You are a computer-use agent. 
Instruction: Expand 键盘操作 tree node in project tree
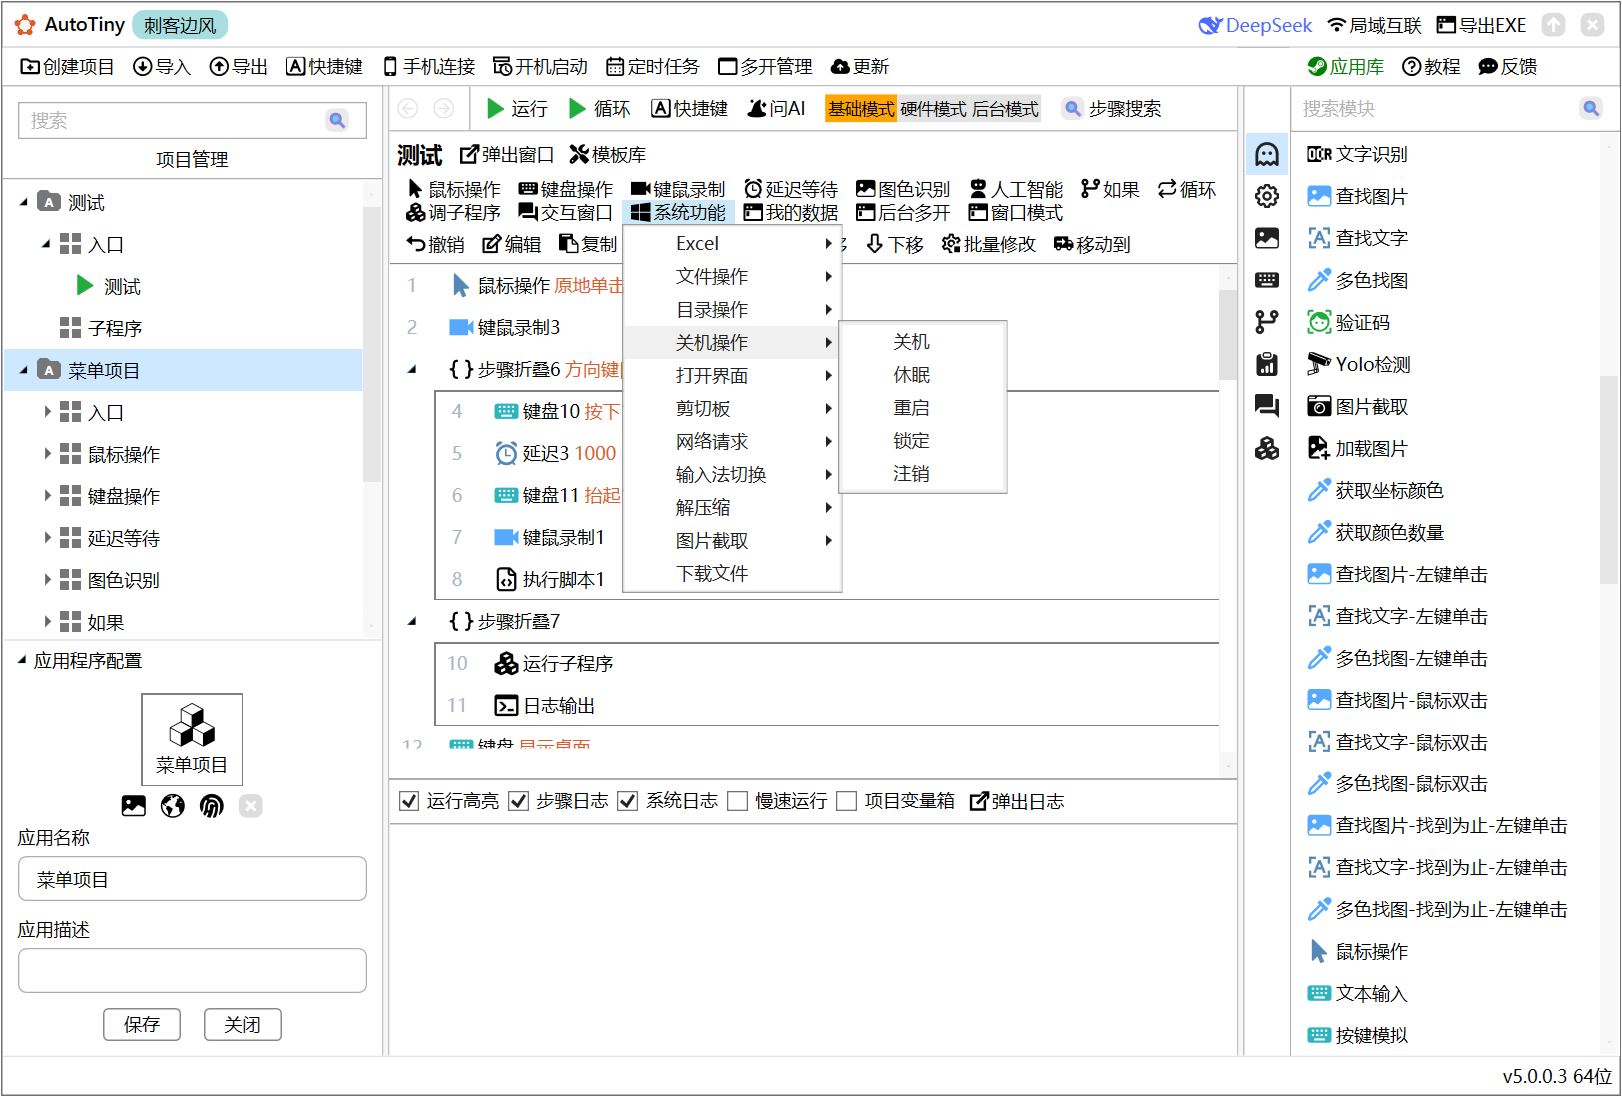[x=46, y=496]
